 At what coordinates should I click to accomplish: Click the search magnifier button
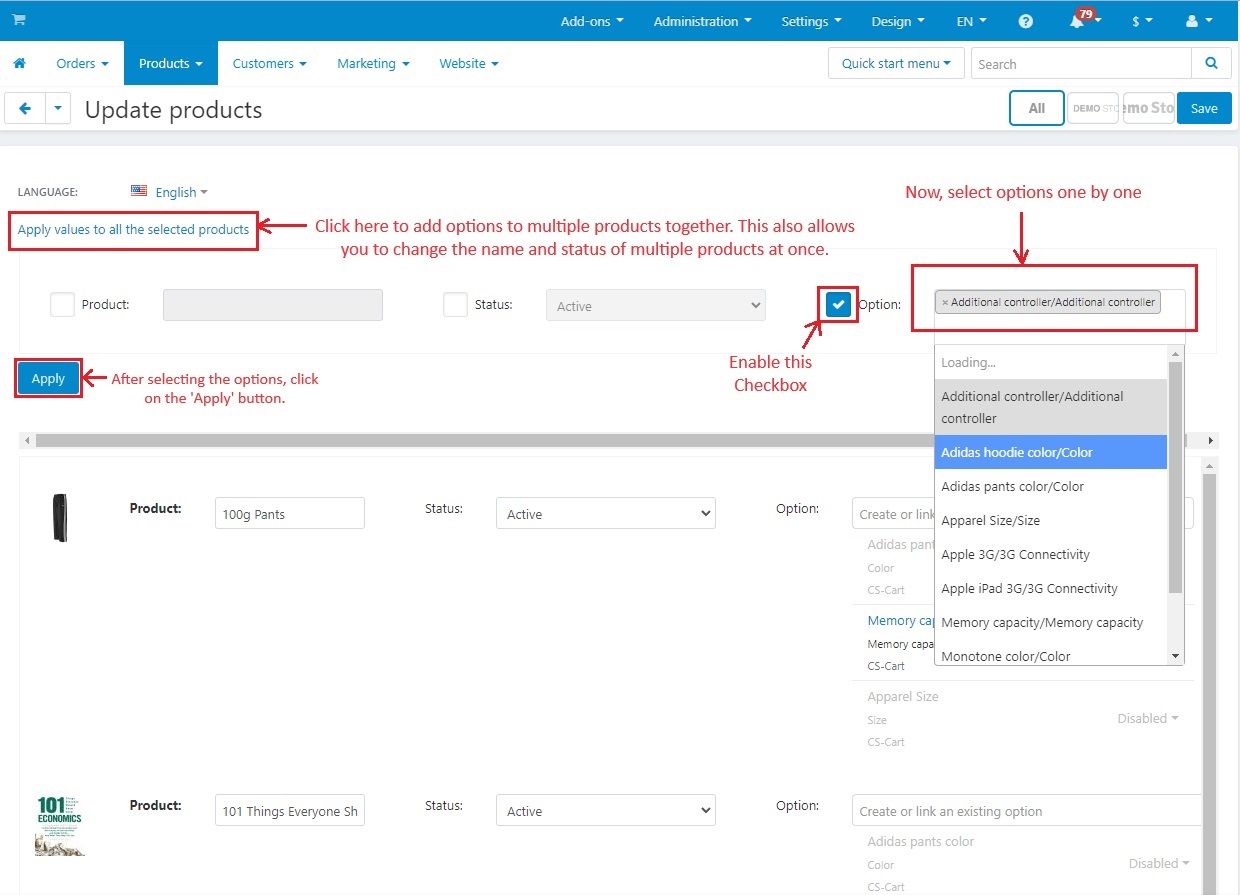tap(1211, 63)
